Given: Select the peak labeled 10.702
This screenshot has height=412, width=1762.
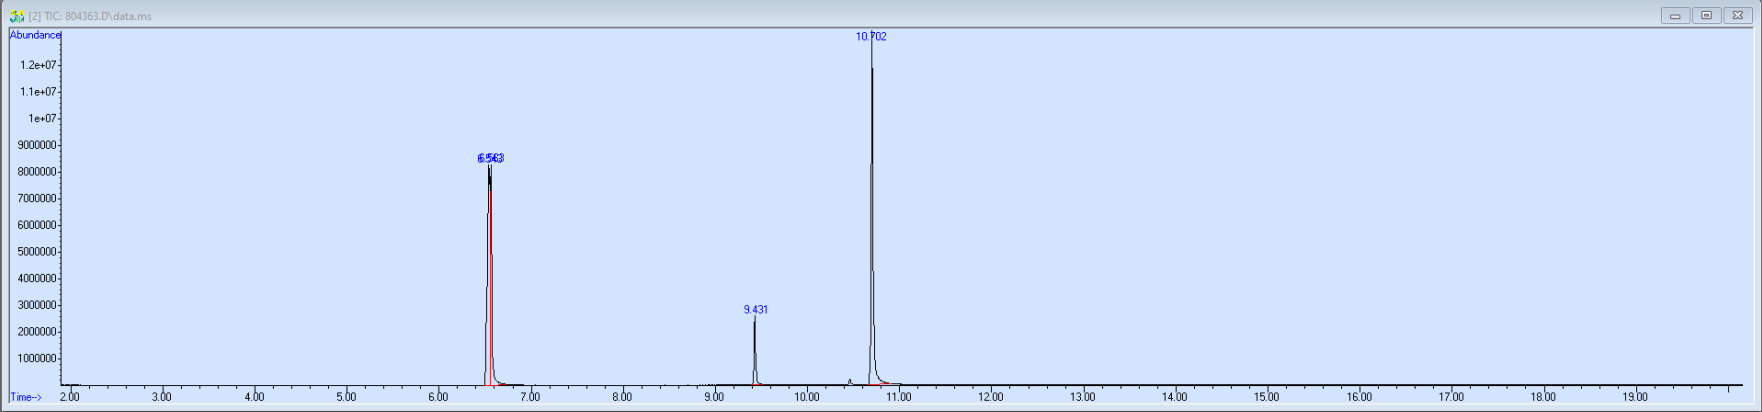Looking at the screenshot, I should coord(871,36).
